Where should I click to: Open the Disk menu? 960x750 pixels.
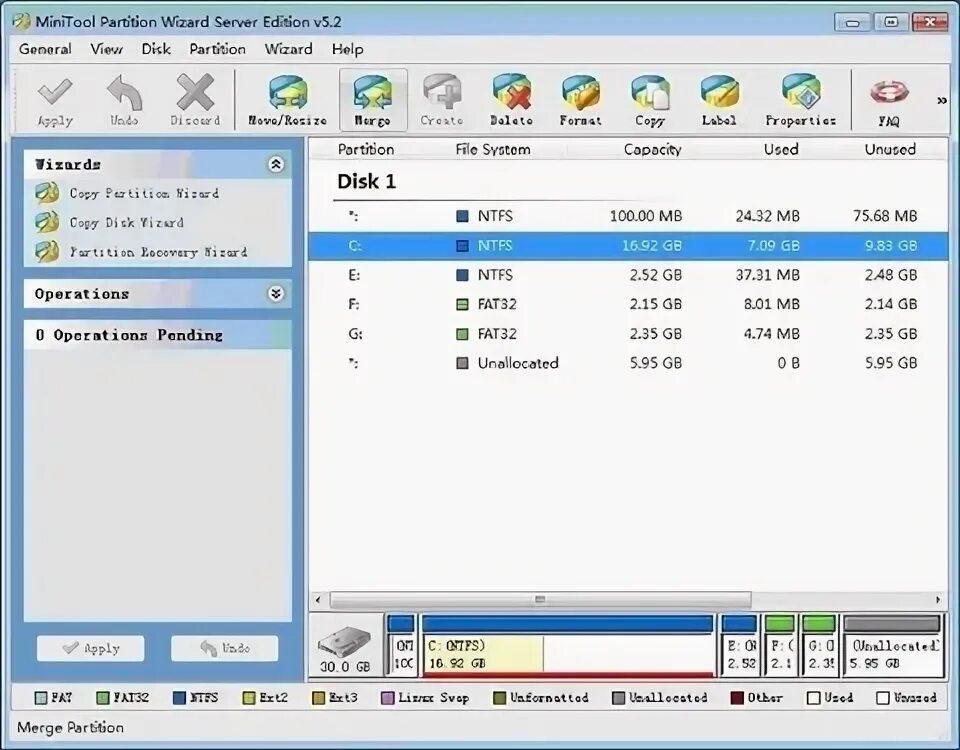(x=156, y=49)
